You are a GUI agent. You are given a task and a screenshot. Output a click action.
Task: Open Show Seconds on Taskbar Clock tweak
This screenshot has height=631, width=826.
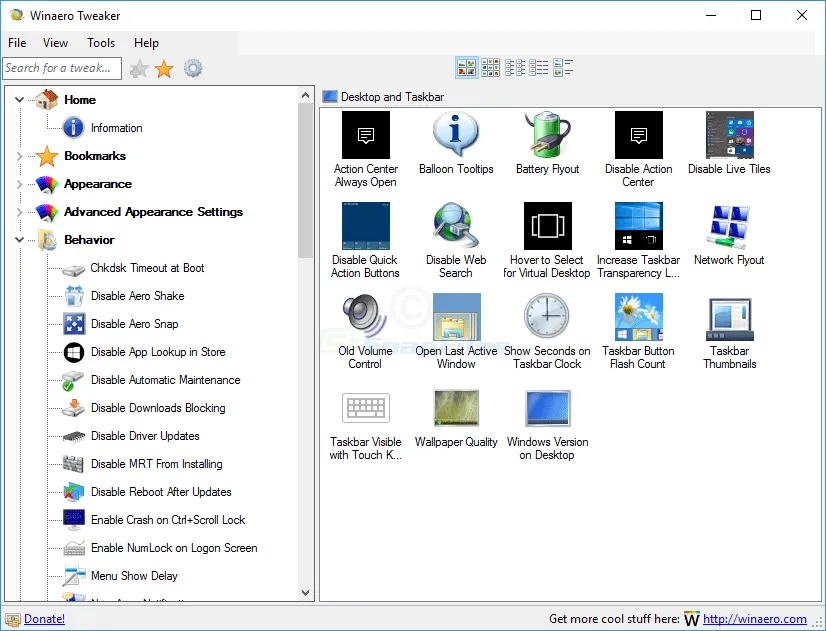coord(547,332)
